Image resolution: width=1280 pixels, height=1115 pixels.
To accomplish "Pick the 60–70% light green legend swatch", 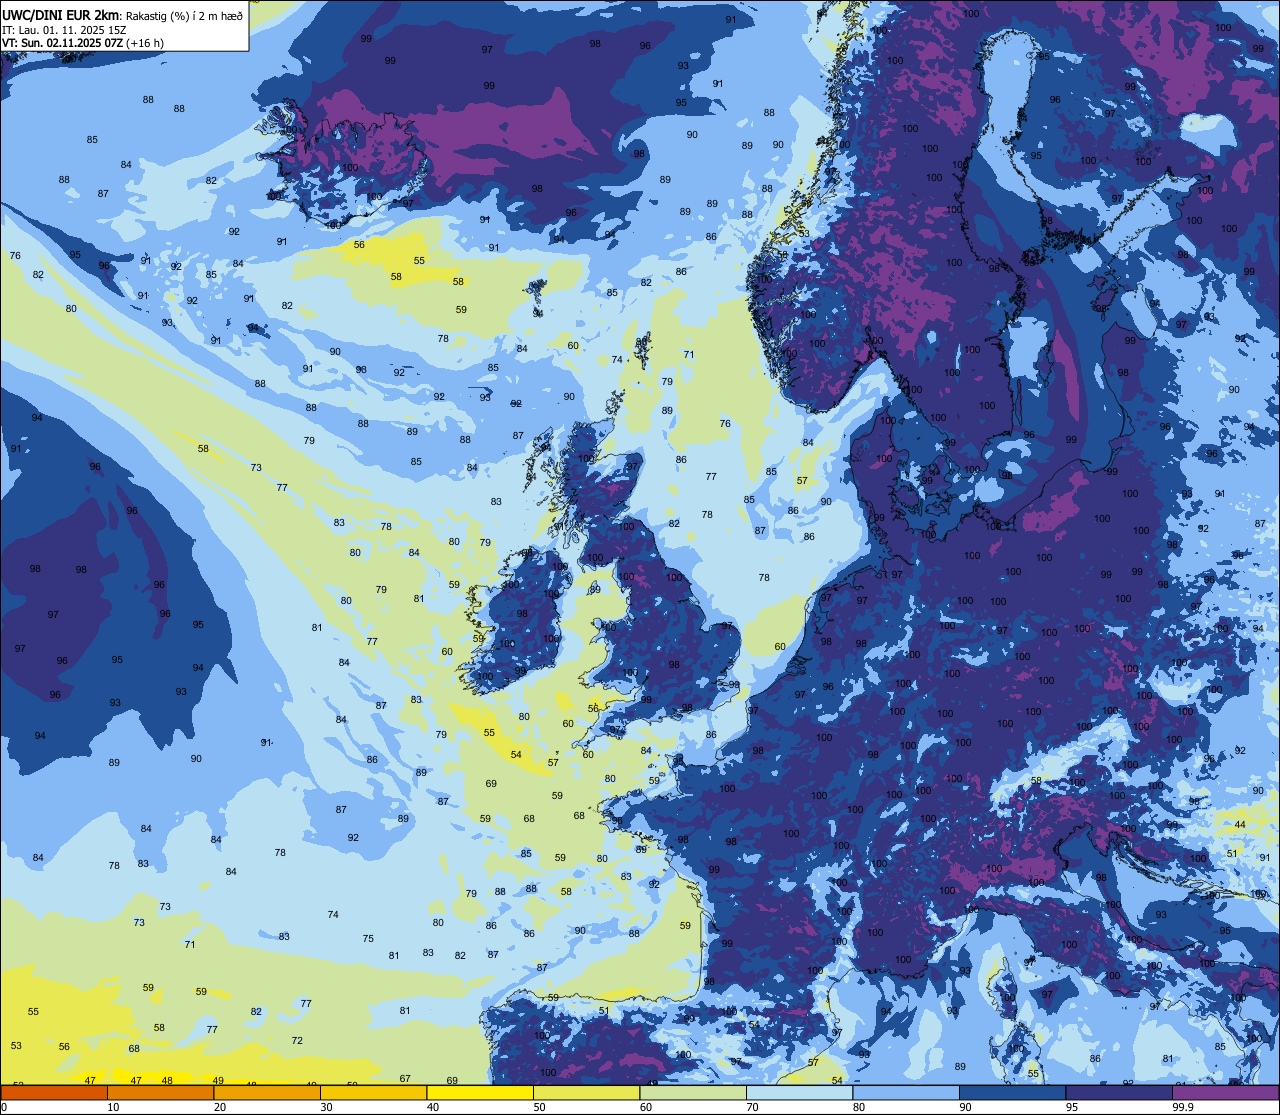I will (x=693, y=1092).
